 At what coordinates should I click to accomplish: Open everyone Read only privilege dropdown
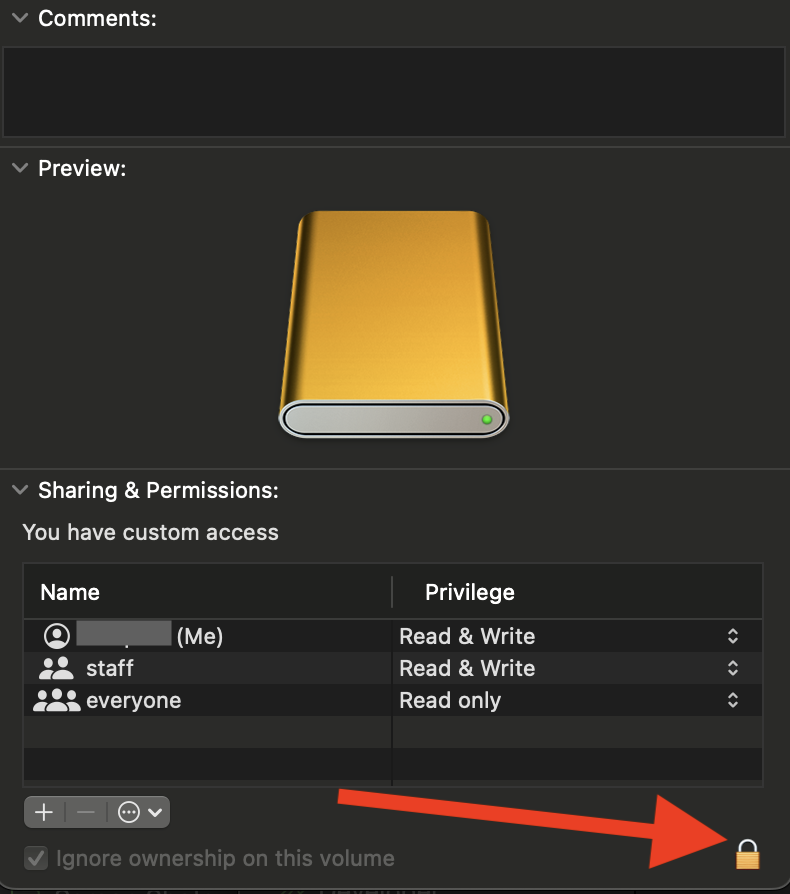pyautogui.click(x=733, y=700)
